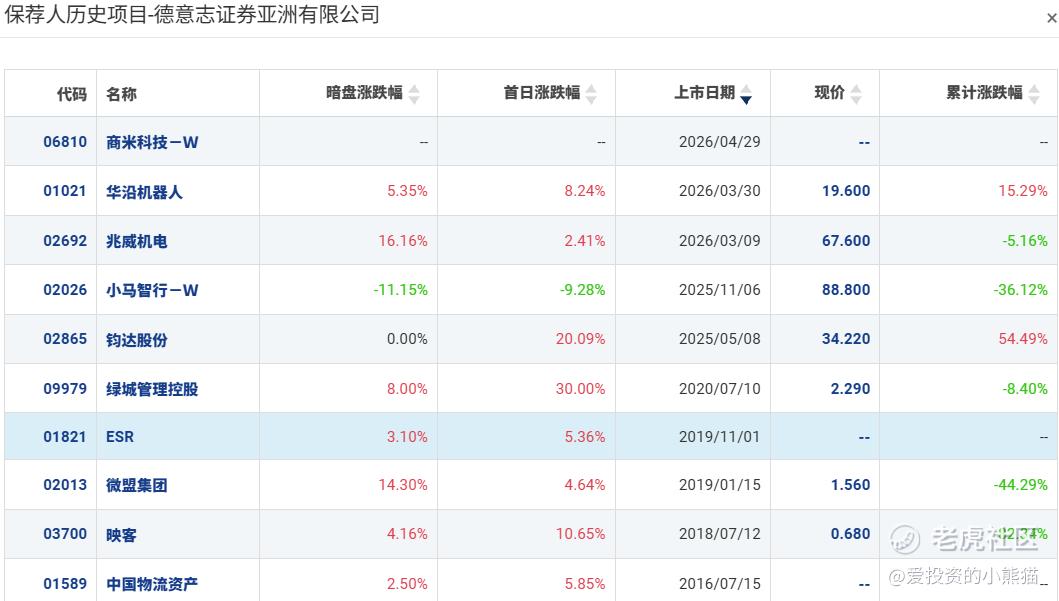Open stock 中国物流资产

[x=152, y=583]
